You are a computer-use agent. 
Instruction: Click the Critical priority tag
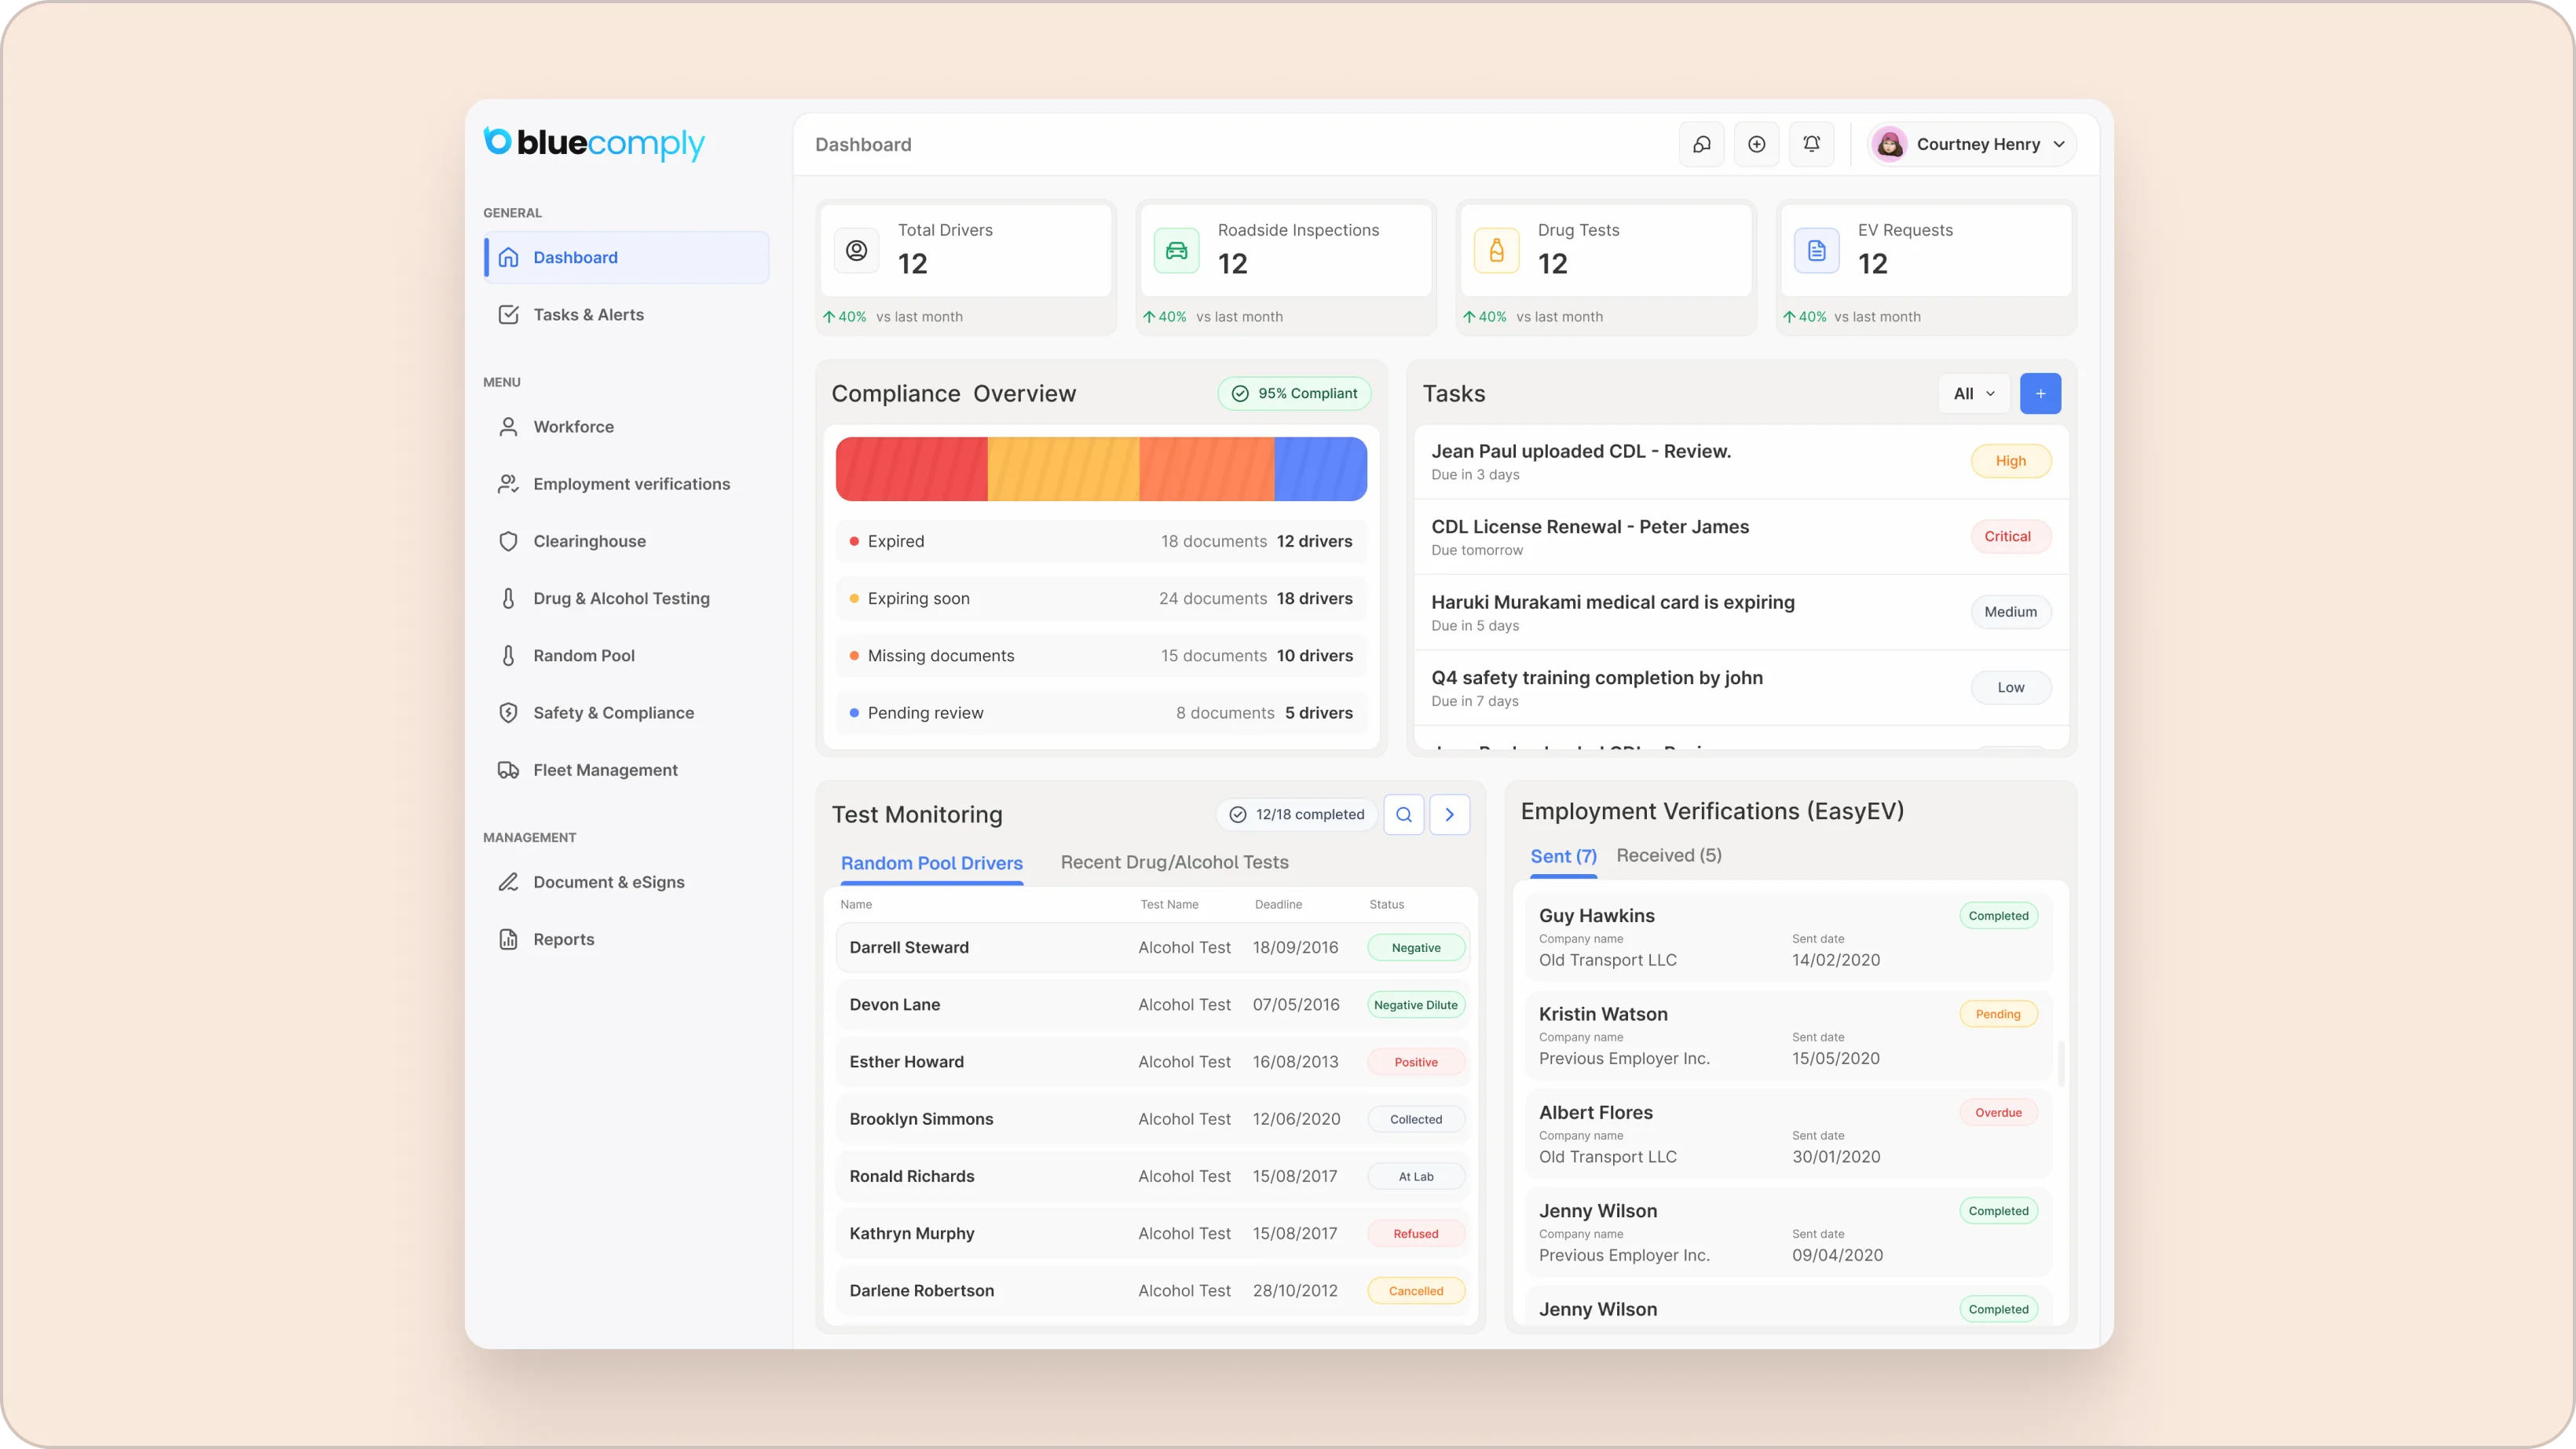(2010, 536)
